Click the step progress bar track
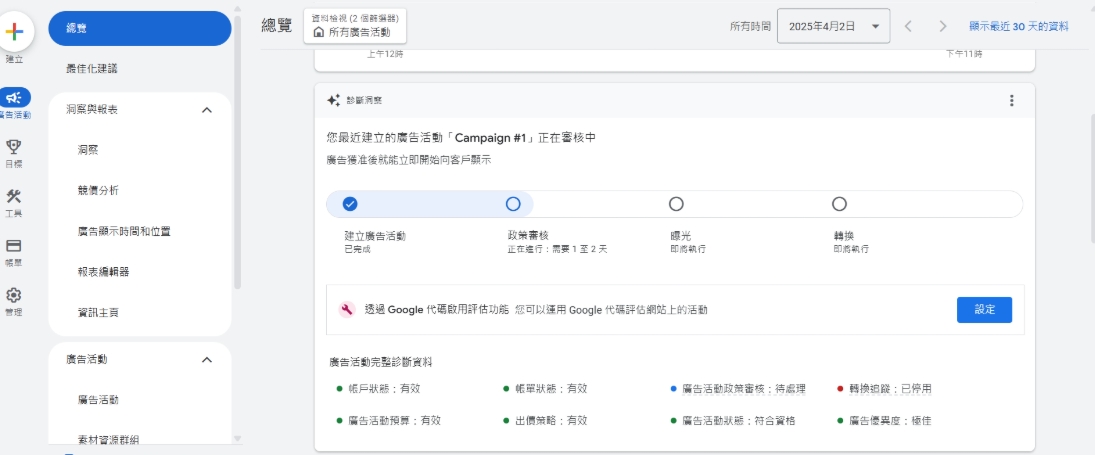Screen dimensions: 1095x455 [x=674, y=204]
